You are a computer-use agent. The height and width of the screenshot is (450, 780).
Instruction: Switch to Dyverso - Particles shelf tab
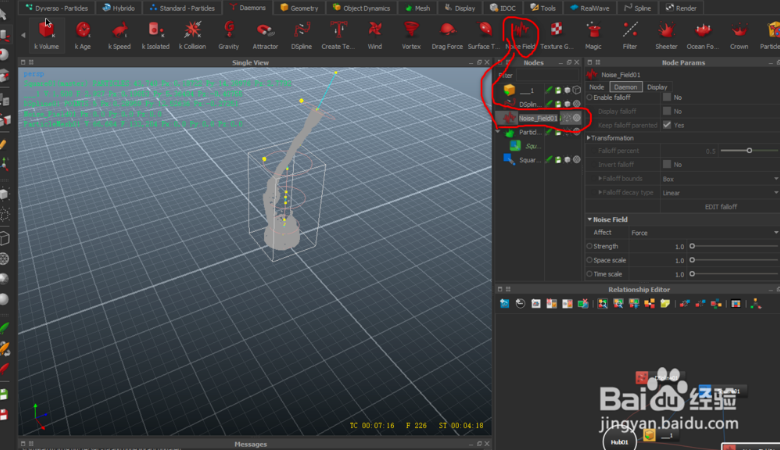tap(56, 7)
